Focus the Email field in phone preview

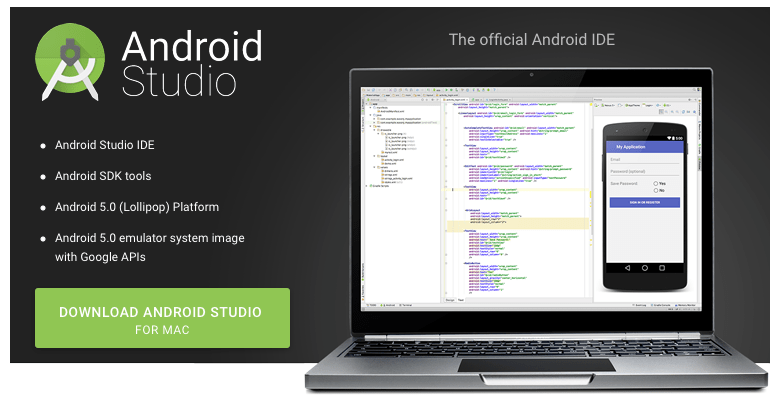[644, 160]
